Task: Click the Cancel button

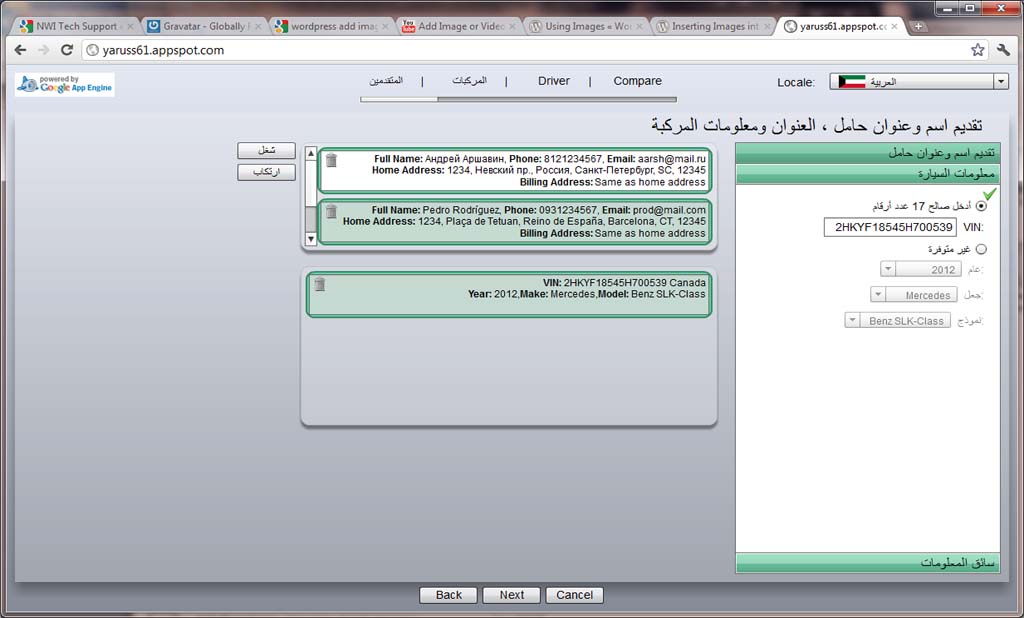Action: (x=574, y=595)
